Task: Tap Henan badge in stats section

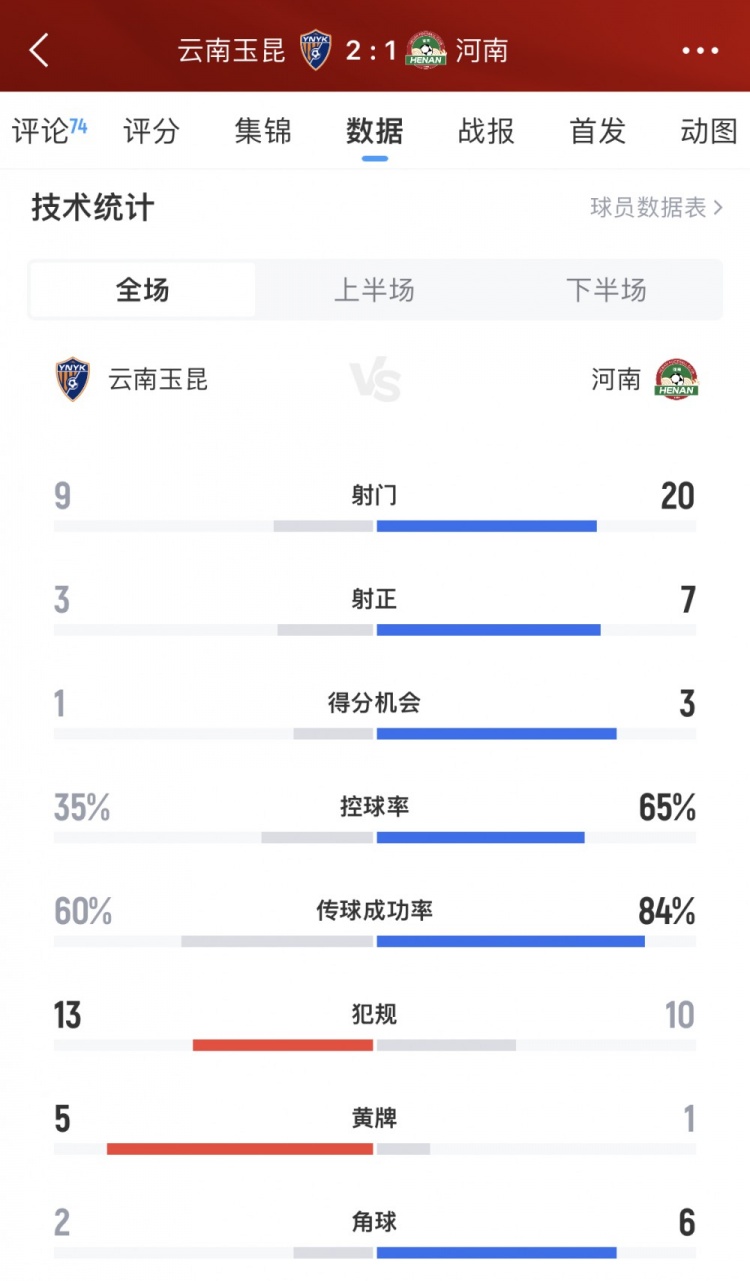Action: (x=676, y=380)
